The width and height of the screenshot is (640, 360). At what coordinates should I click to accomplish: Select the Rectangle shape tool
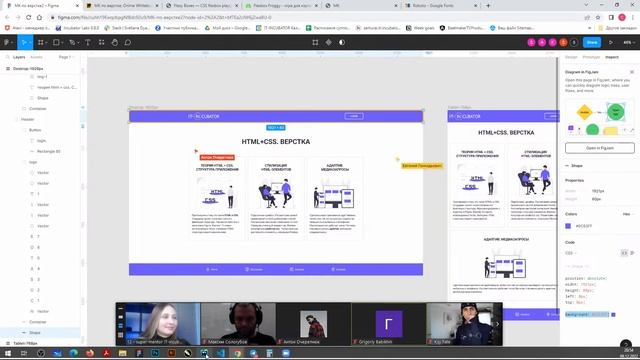(x=57, y=42)
